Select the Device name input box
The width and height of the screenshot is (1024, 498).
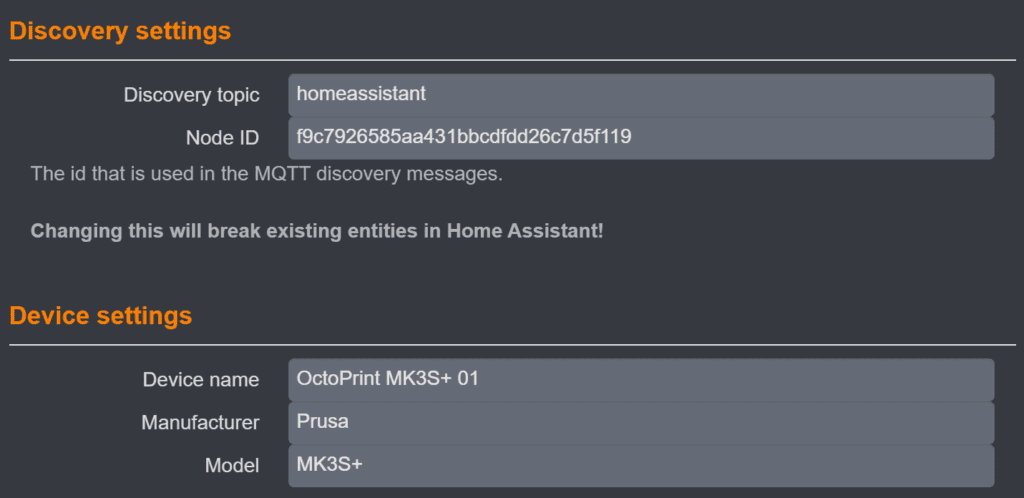(641, 380)
